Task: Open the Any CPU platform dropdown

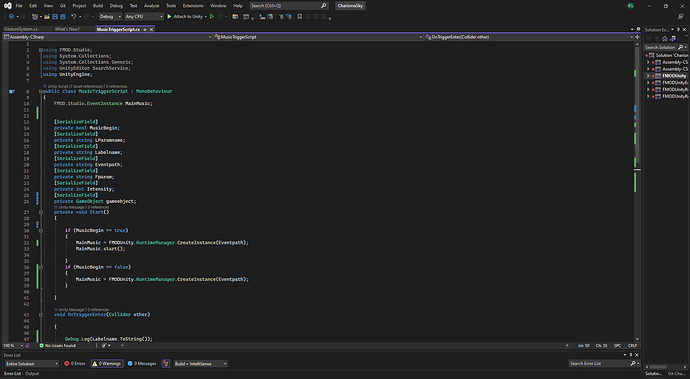Action: click(x=144, y=17)
